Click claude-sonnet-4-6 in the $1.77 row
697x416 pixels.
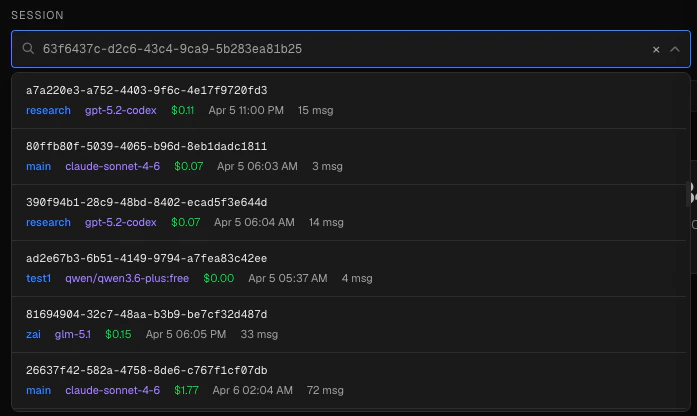pos(112,390)
